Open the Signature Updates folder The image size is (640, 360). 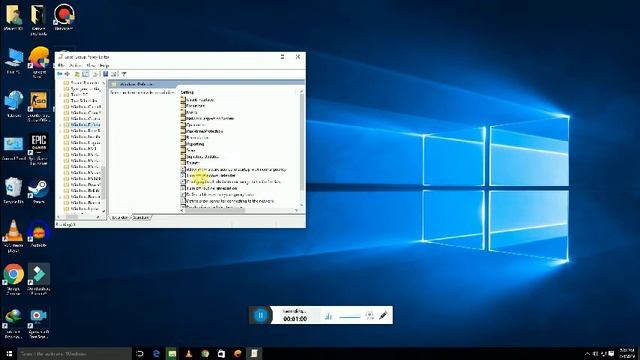point(200,156)
